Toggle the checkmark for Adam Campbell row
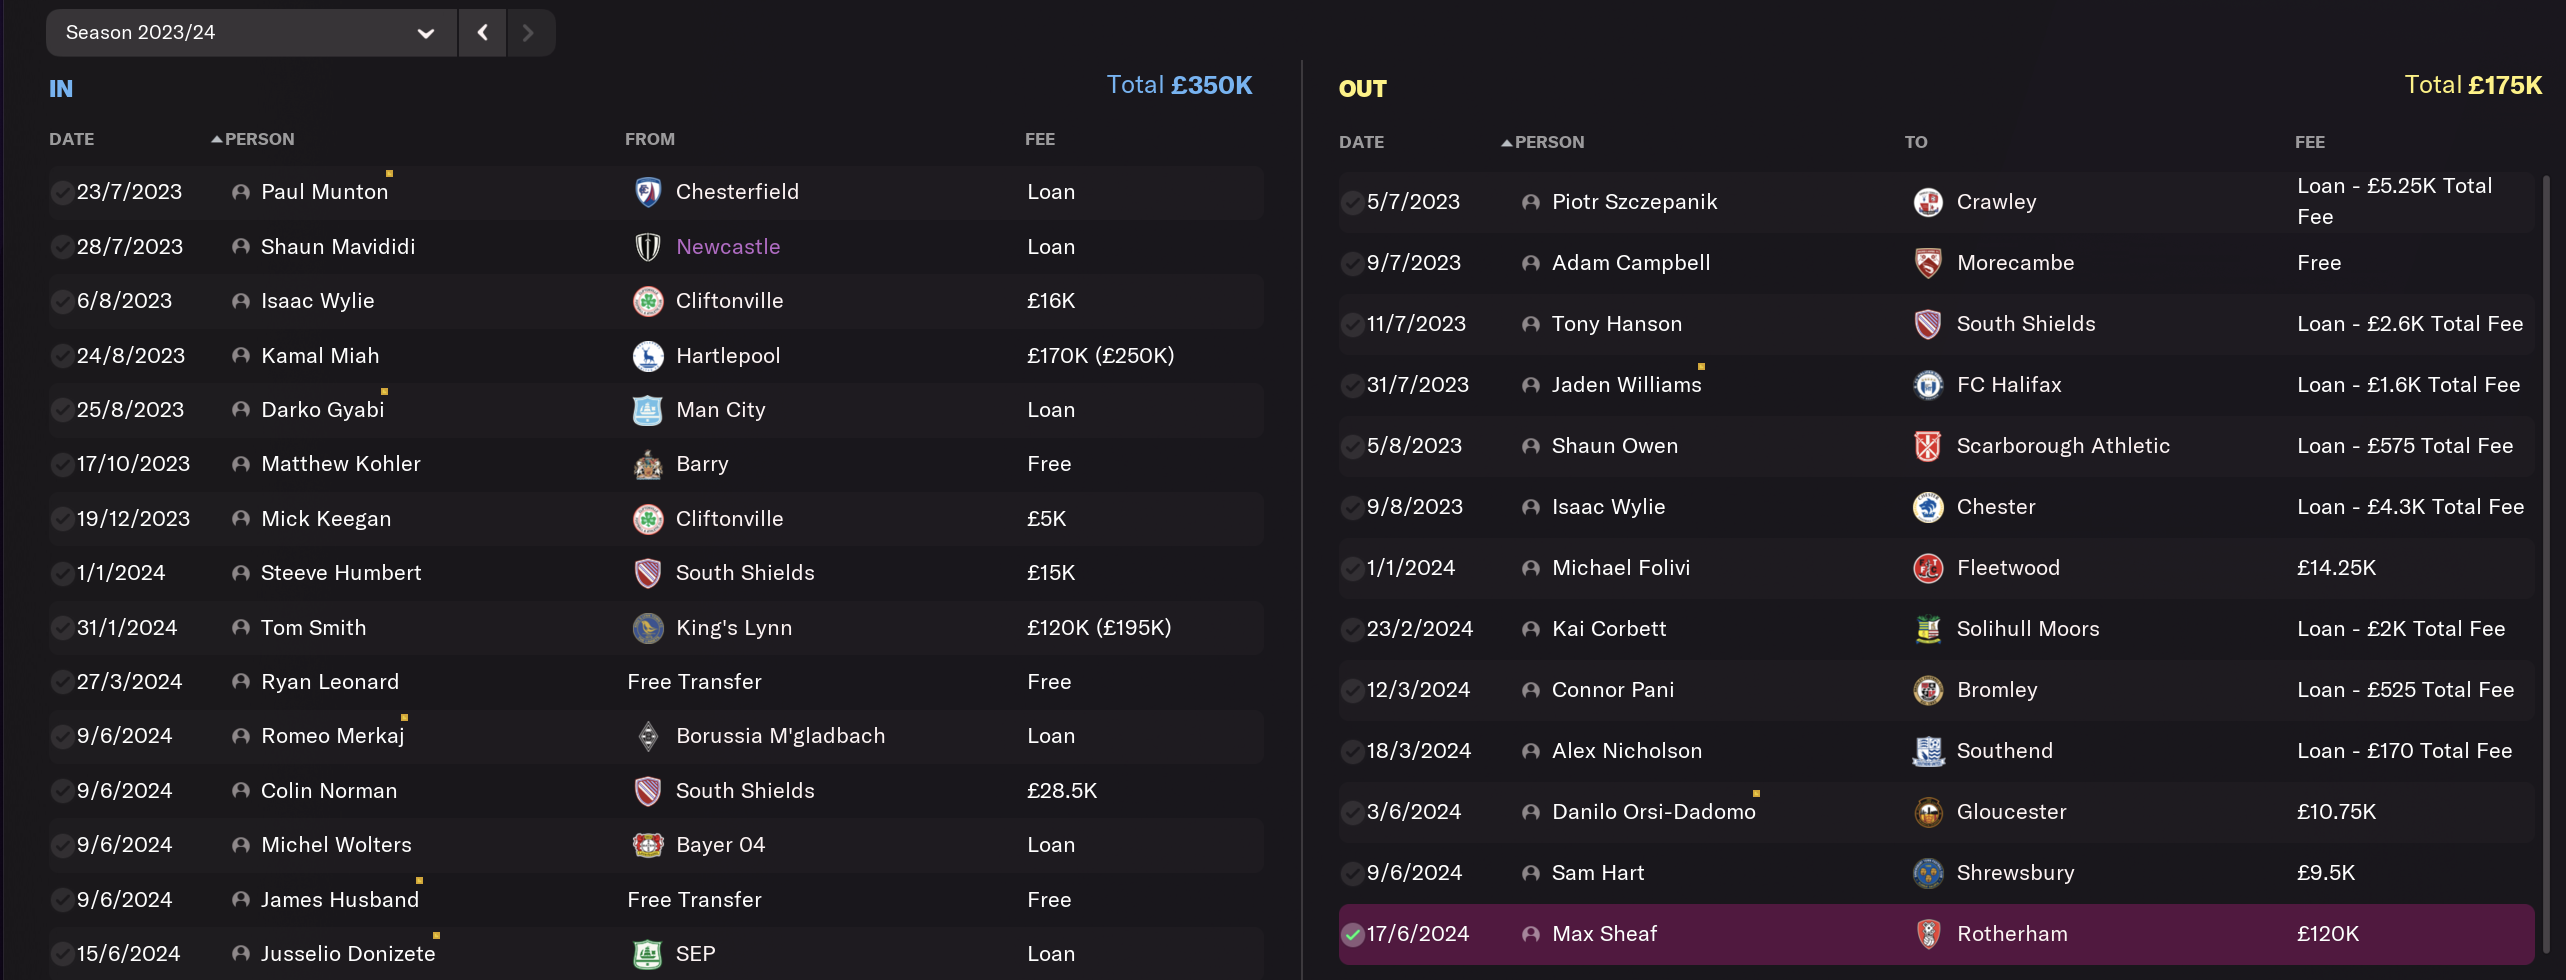Image resolution: width=2566 pixels, height=980 pixels. pos(1353,263)
